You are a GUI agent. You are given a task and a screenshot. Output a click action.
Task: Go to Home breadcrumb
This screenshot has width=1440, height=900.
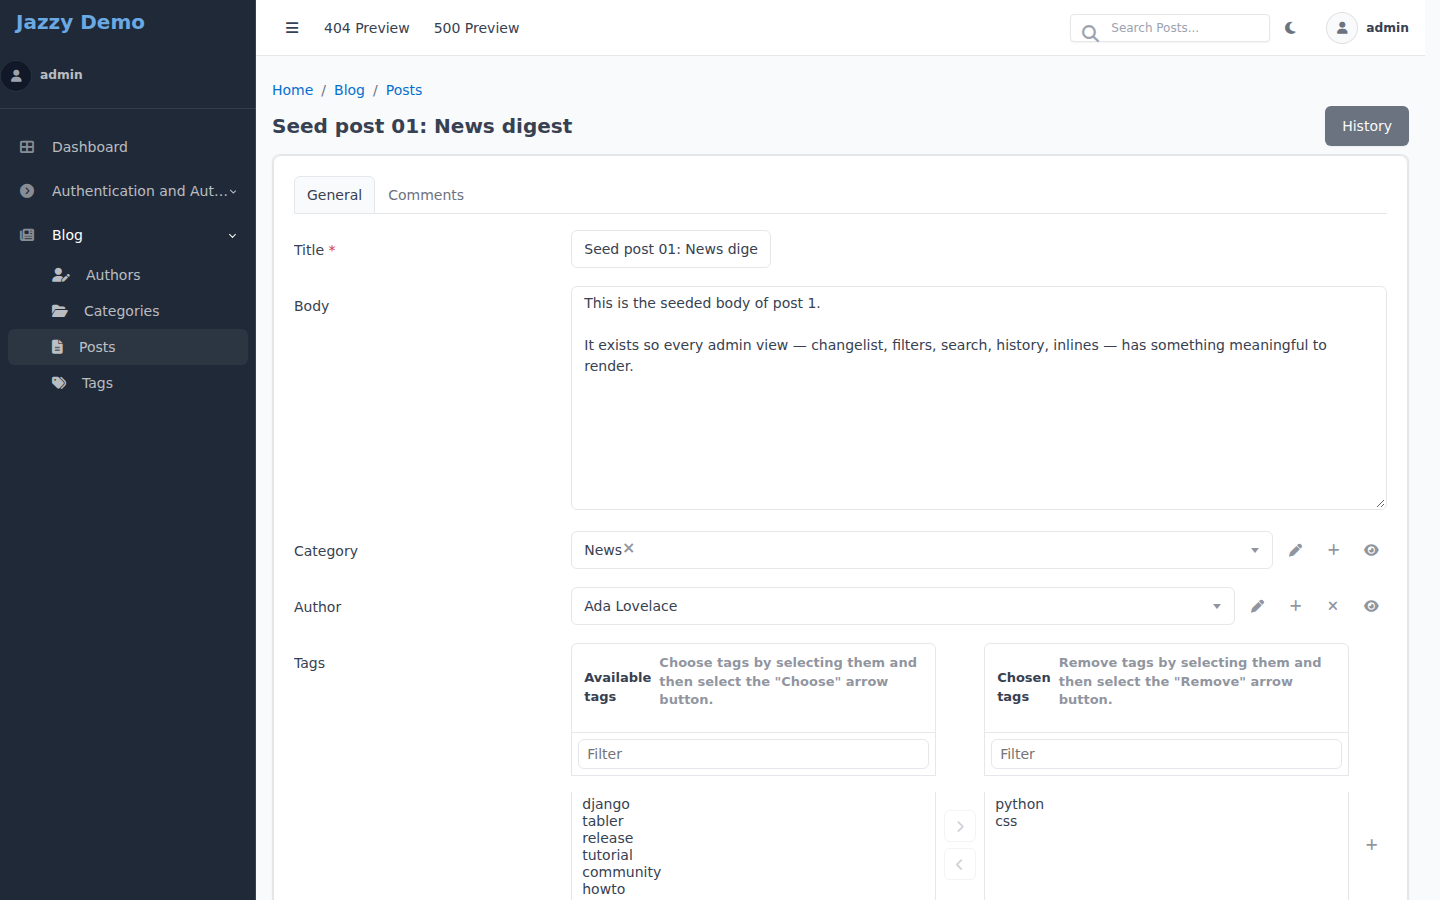(292, 90)
